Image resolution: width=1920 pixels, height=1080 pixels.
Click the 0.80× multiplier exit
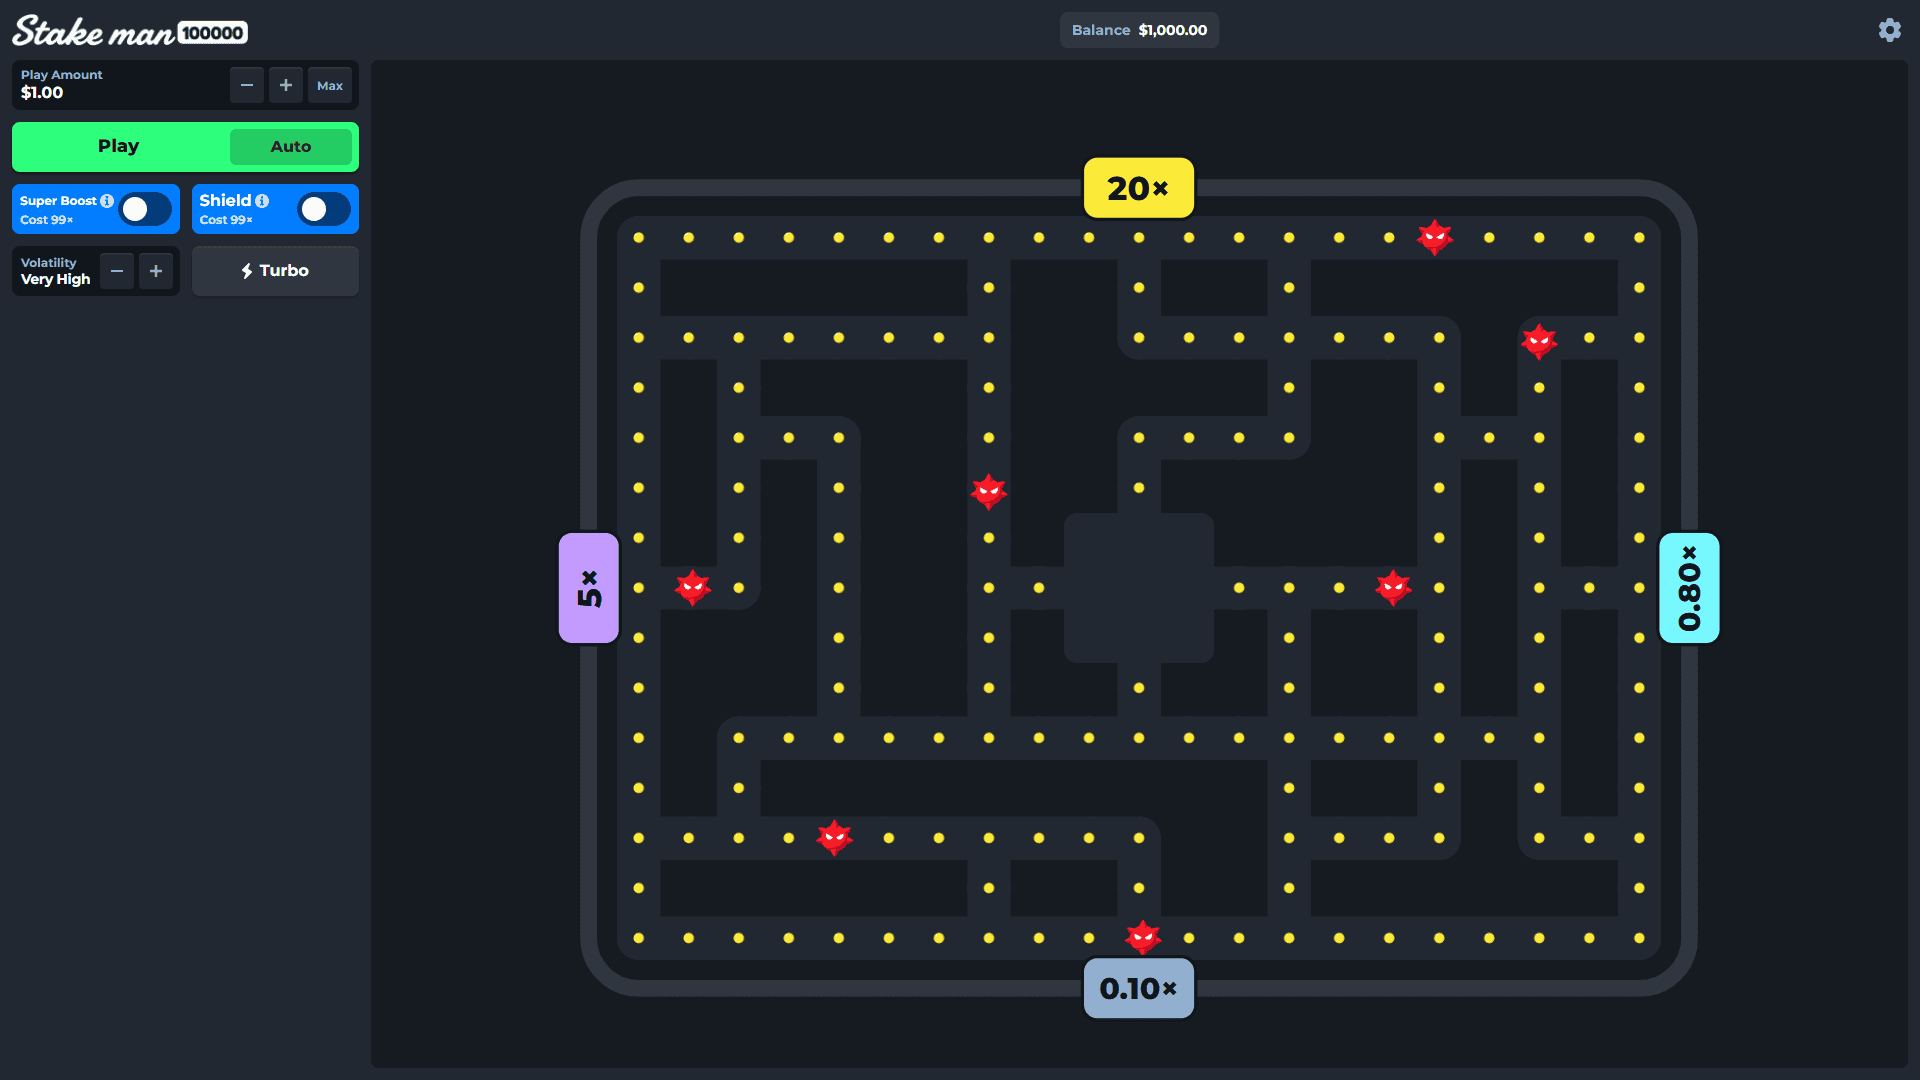pos(1689,588)
